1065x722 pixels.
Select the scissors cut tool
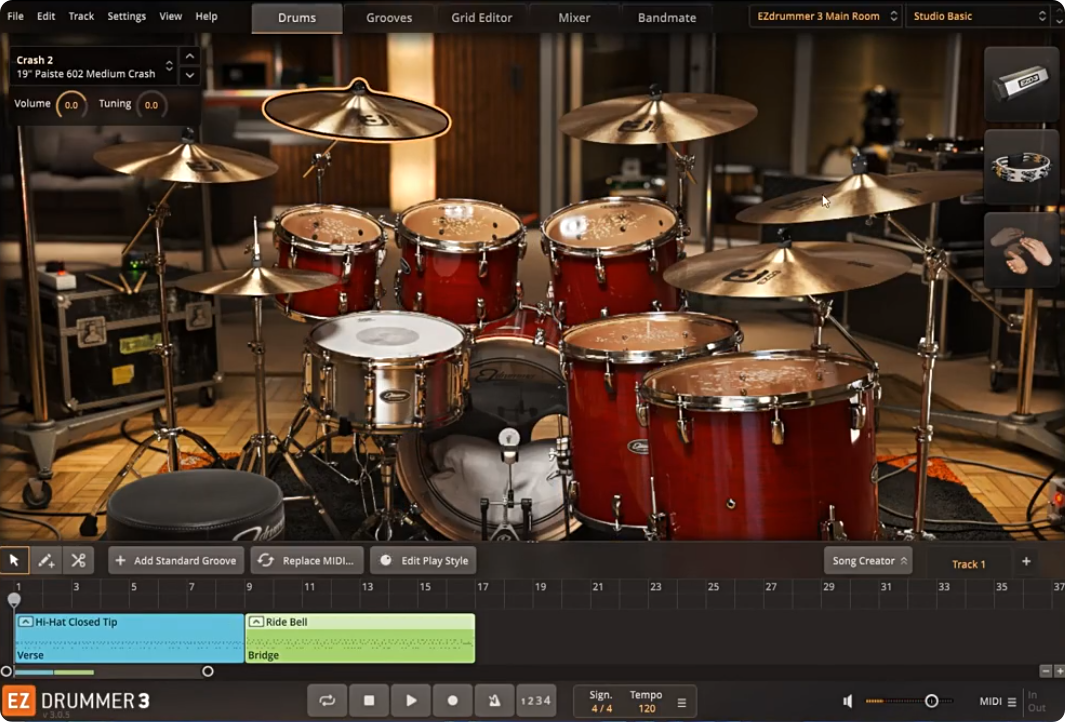(78, 560)
